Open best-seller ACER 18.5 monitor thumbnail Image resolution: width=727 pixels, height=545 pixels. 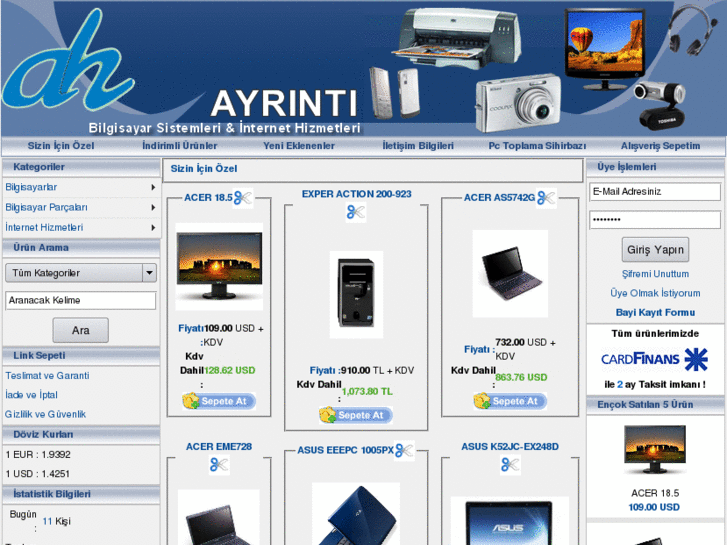pyautogui.click(x=654, y=450)
